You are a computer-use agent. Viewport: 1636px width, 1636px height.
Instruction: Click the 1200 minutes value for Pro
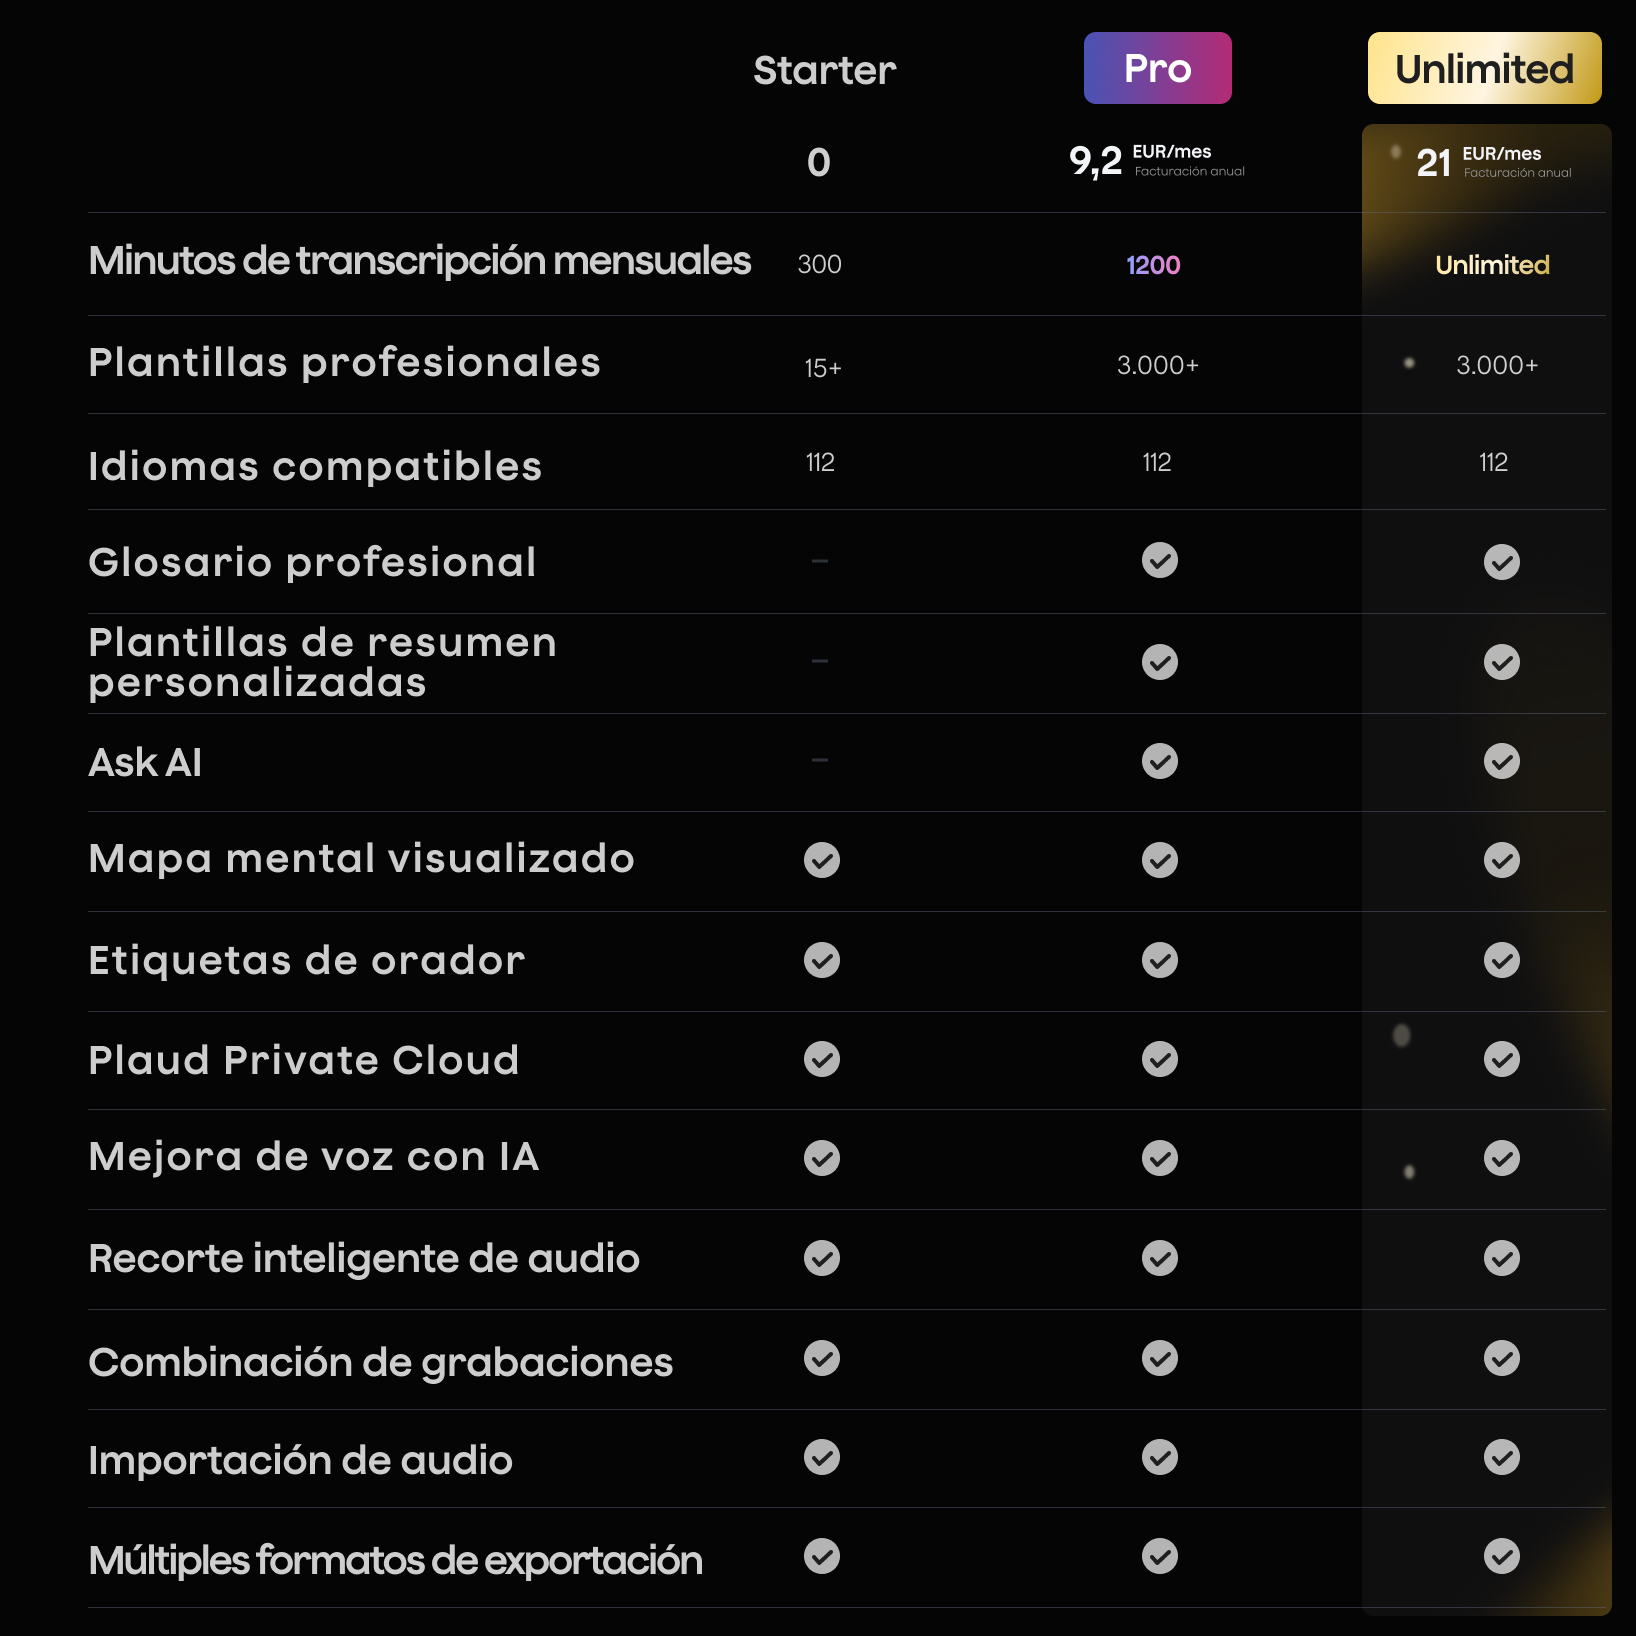[1153, 265]
